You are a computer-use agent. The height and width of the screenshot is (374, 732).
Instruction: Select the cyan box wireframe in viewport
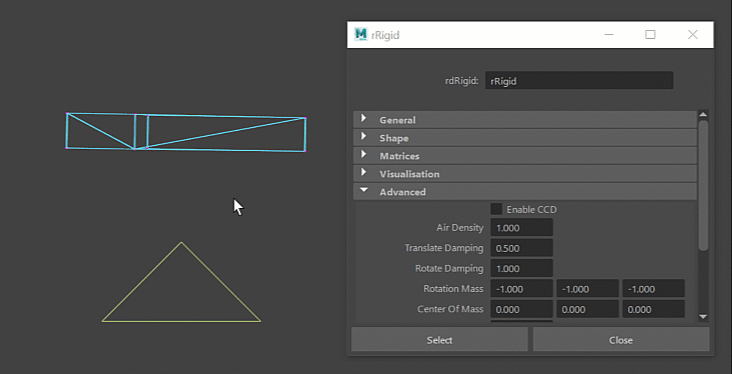pos(186,133)
